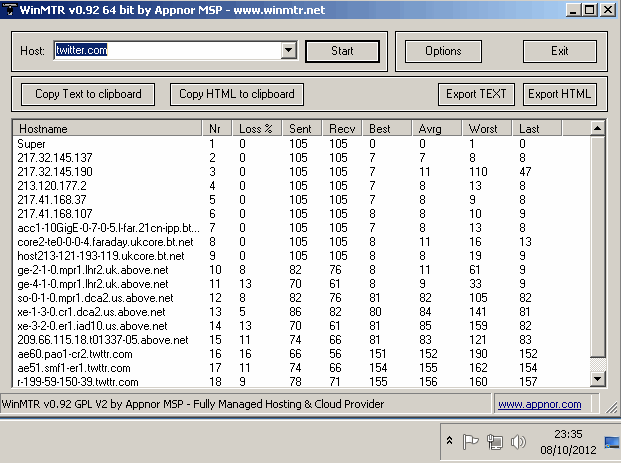The height and width of the screenshot is (463, 621).
Task: Click the status bar WinMTR v0.92 GPL text
Action: [x=193, y=404]
